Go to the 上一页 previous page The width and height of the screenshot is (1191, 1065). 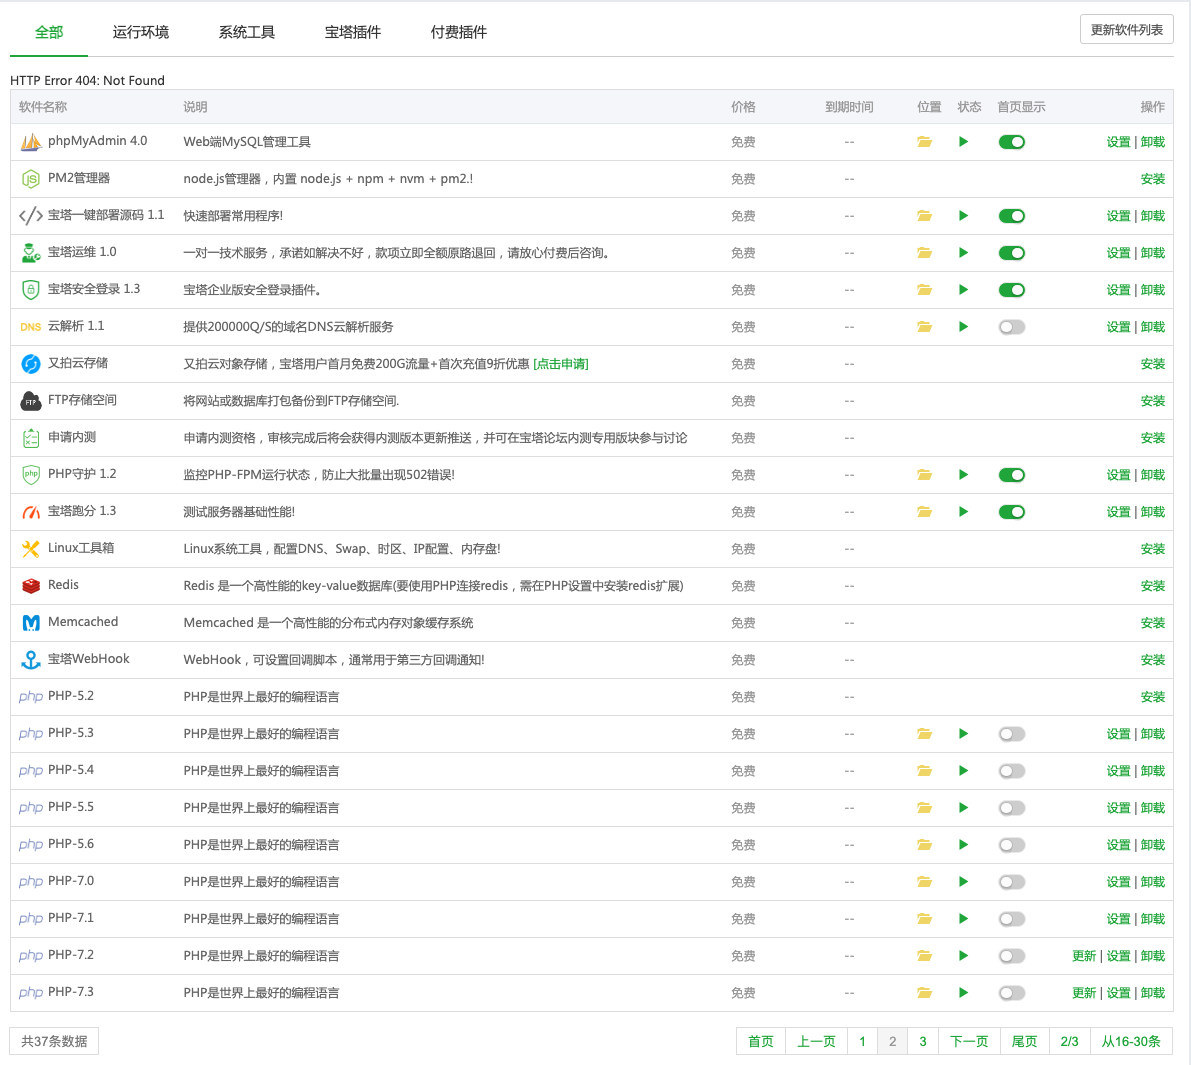pos(816,1041)
